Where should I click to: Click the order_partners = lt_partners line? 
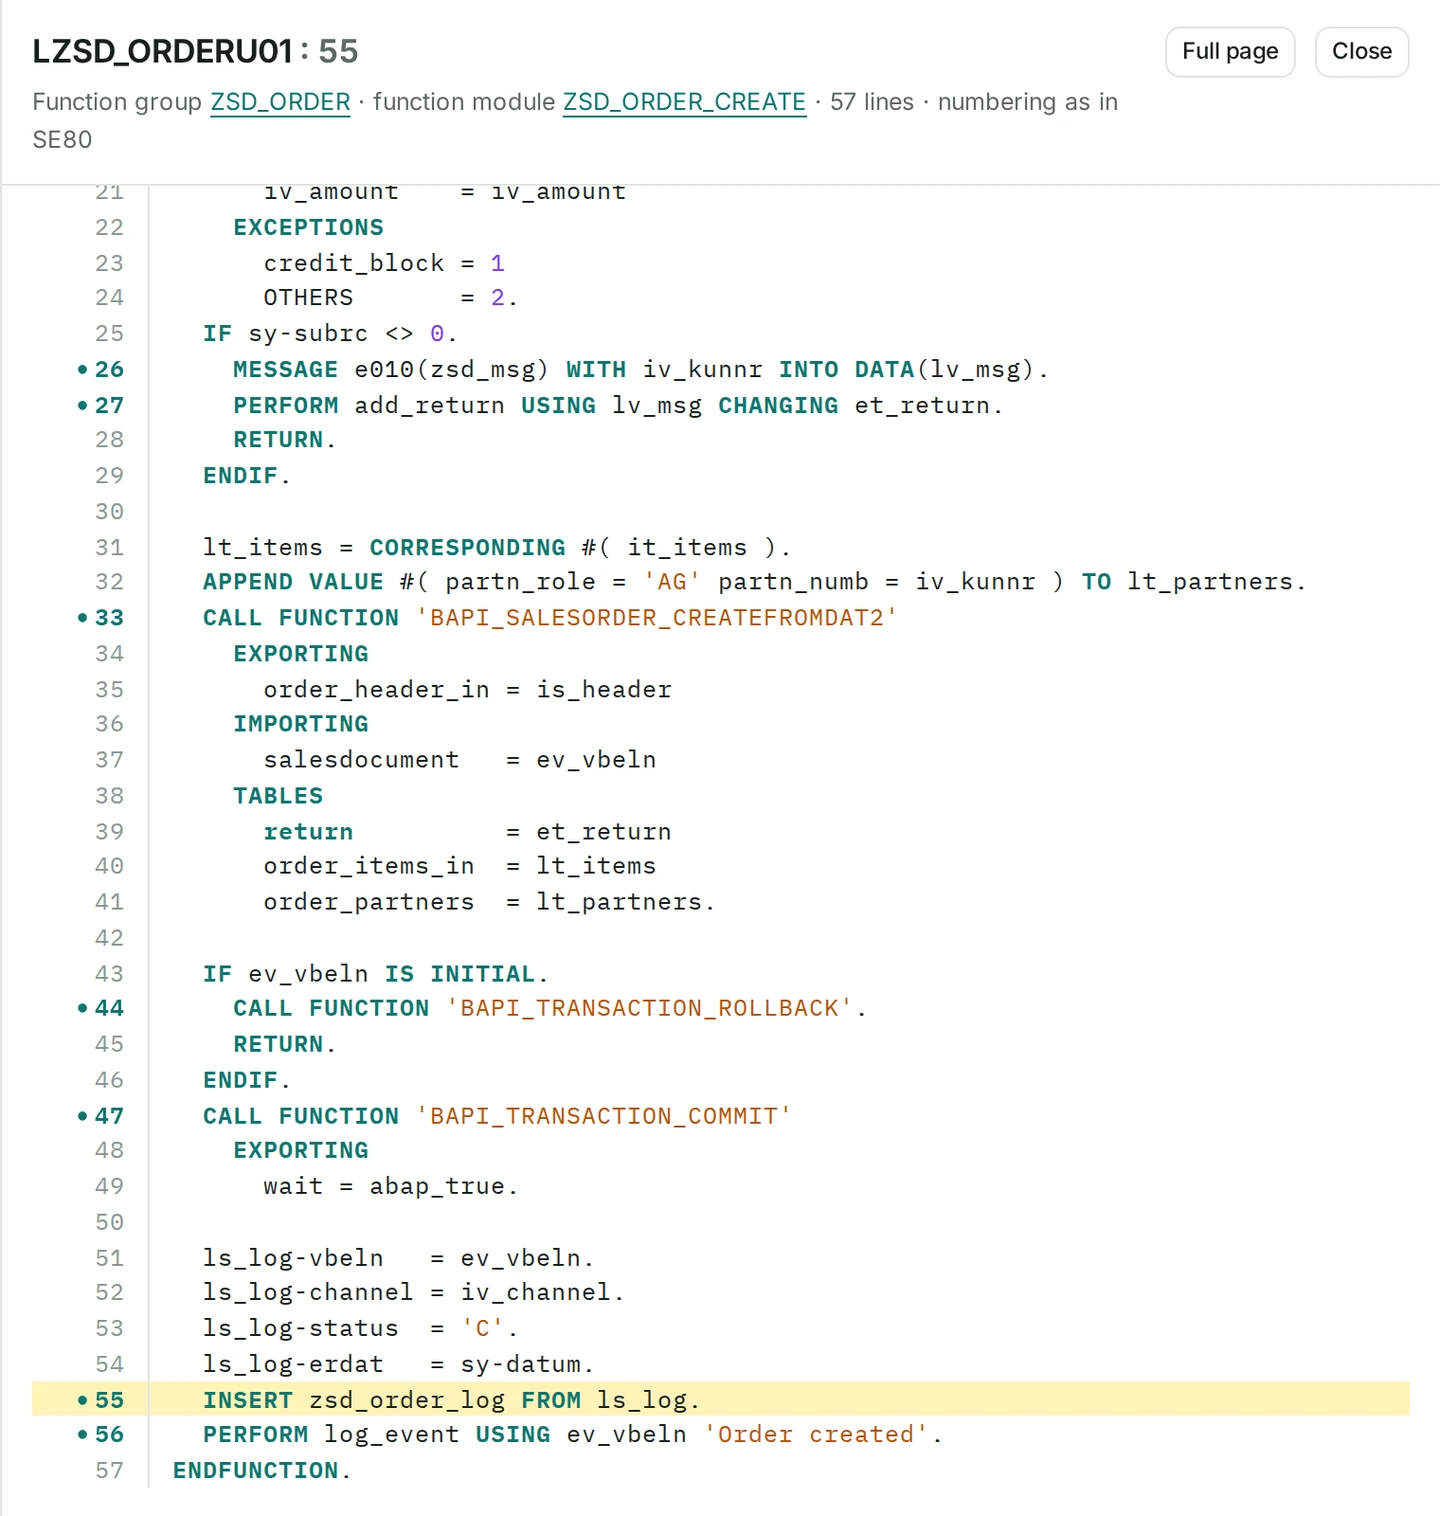[x=489, y=901]
